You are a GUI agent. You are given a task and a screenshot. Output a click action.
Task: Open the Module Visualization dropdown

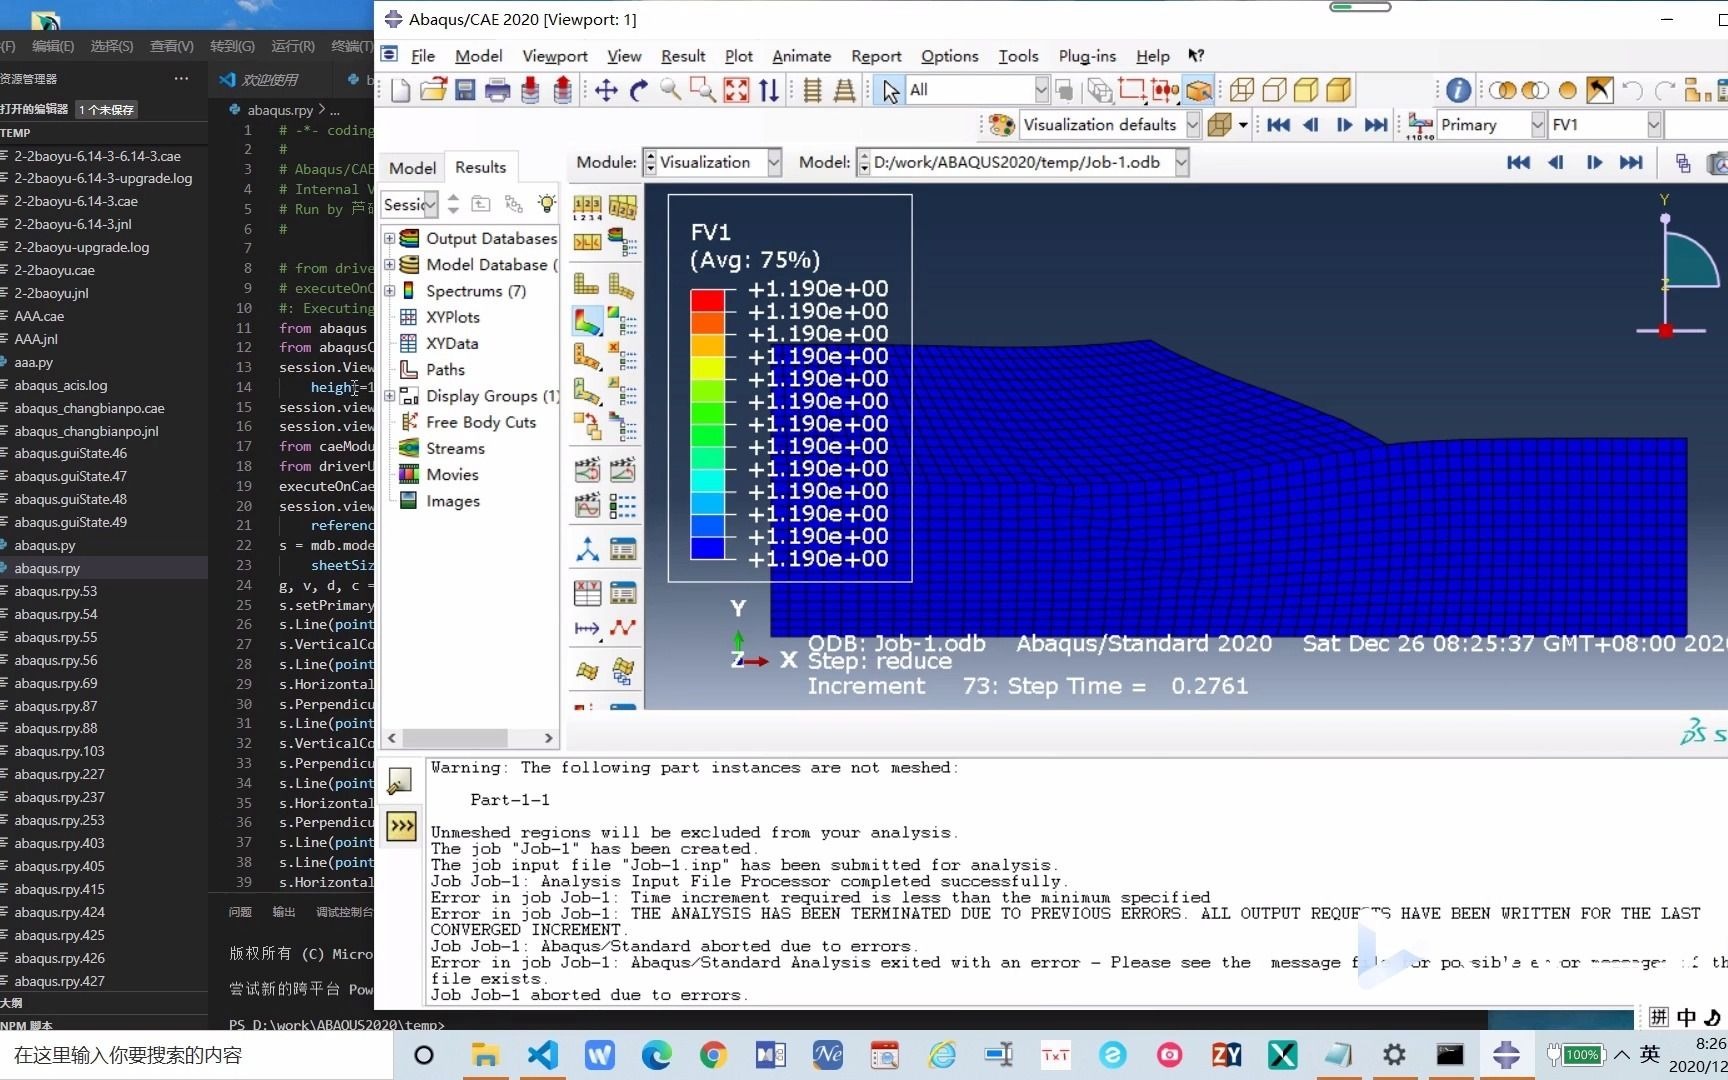(x=774, y=162)
